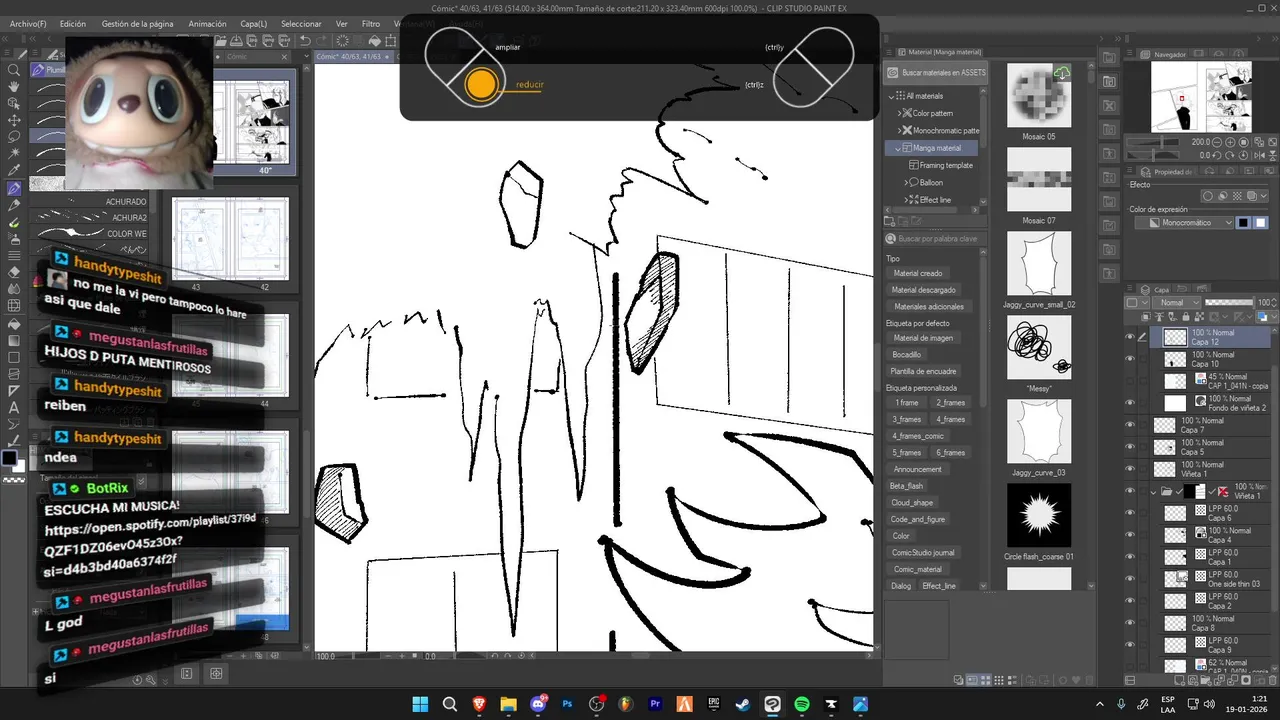Open the Effect options dropdown arrow

(1263, 196)
